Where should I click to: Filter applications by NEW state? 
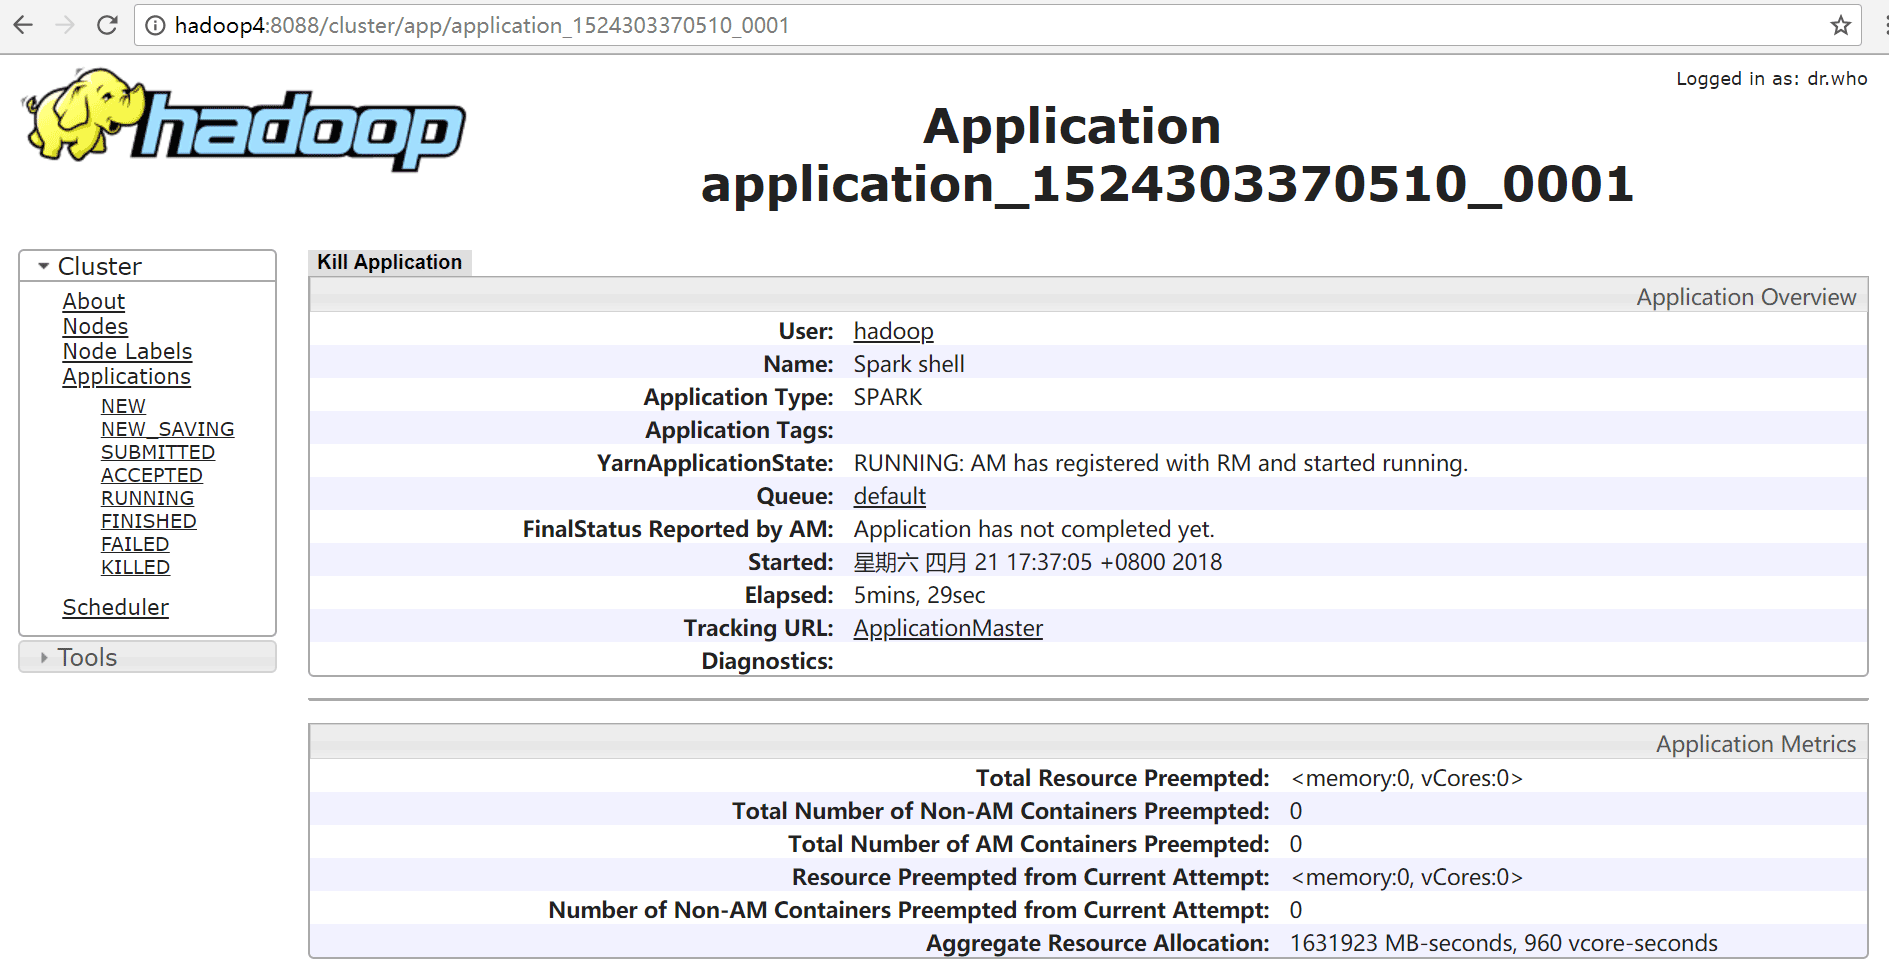click(x=123, y=406)
